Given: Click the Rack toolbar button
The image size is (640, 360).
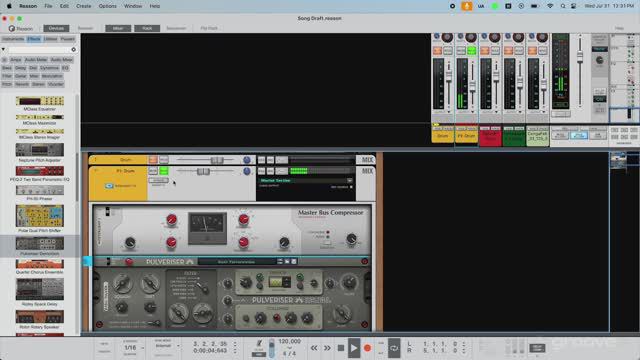Looking at the screenshot, I should click(147, 28).
